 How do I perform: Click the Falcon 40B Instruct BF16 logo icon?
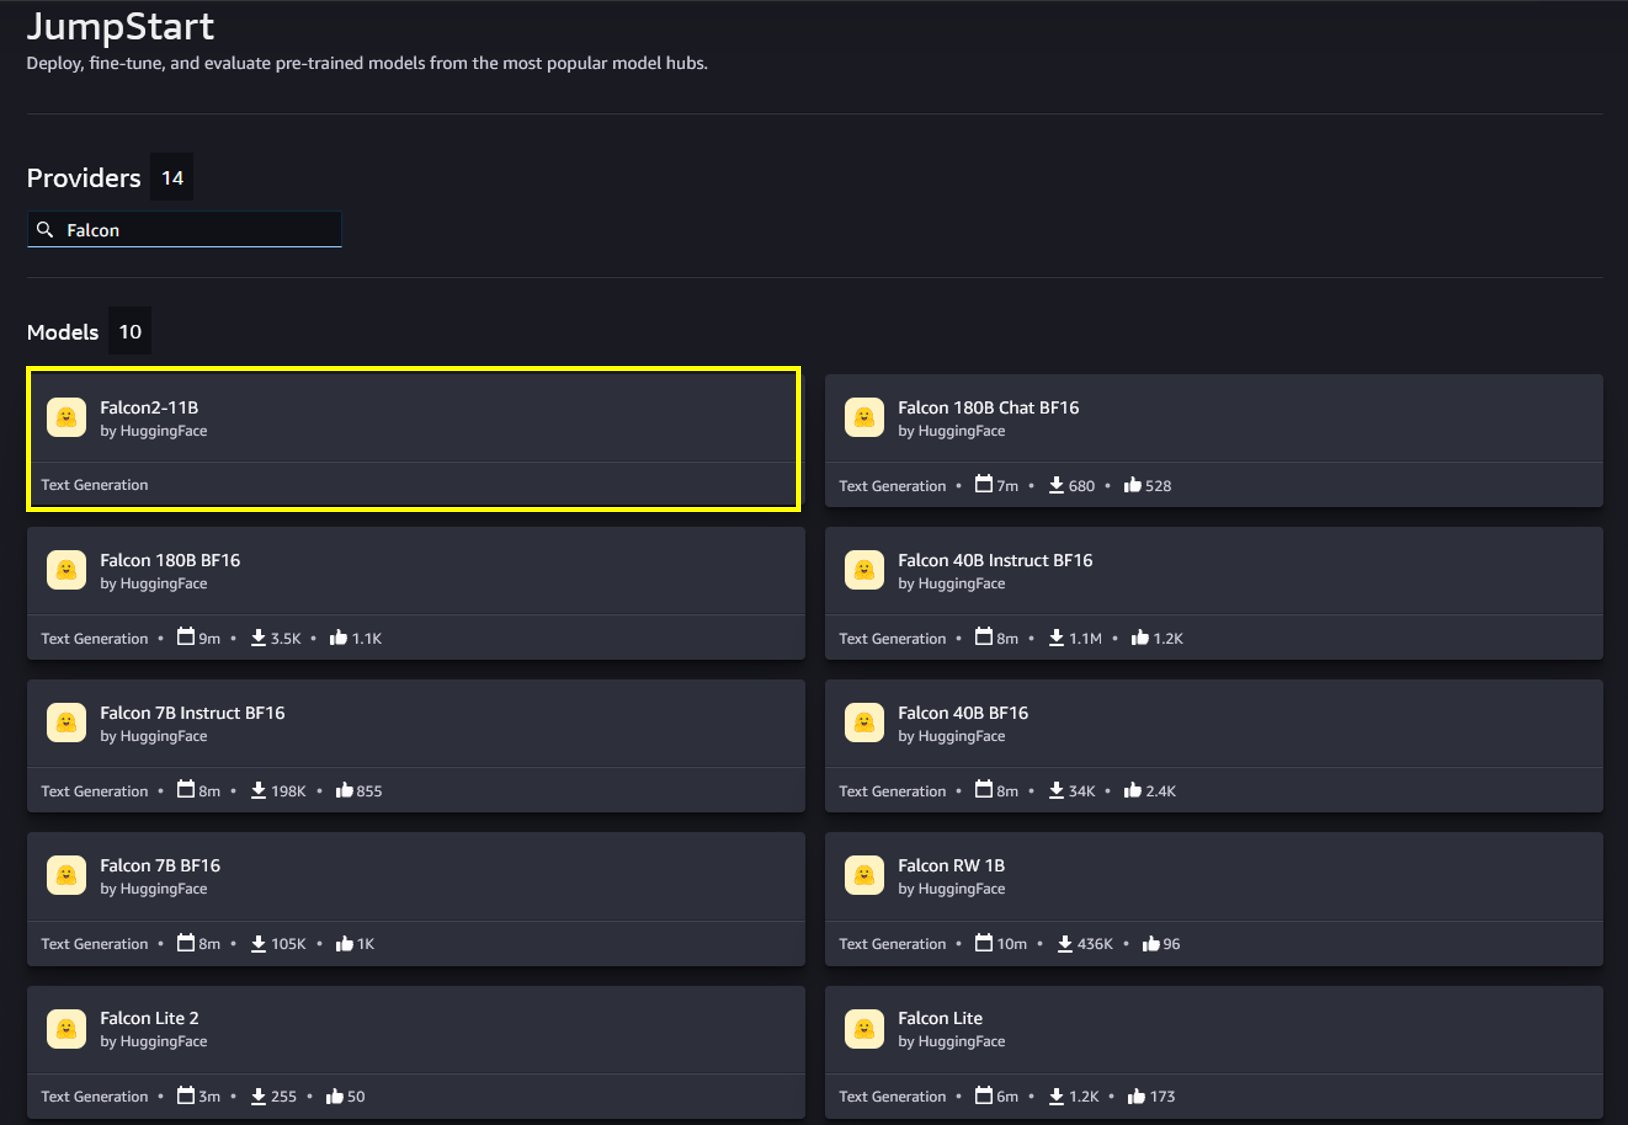[864, 570]
